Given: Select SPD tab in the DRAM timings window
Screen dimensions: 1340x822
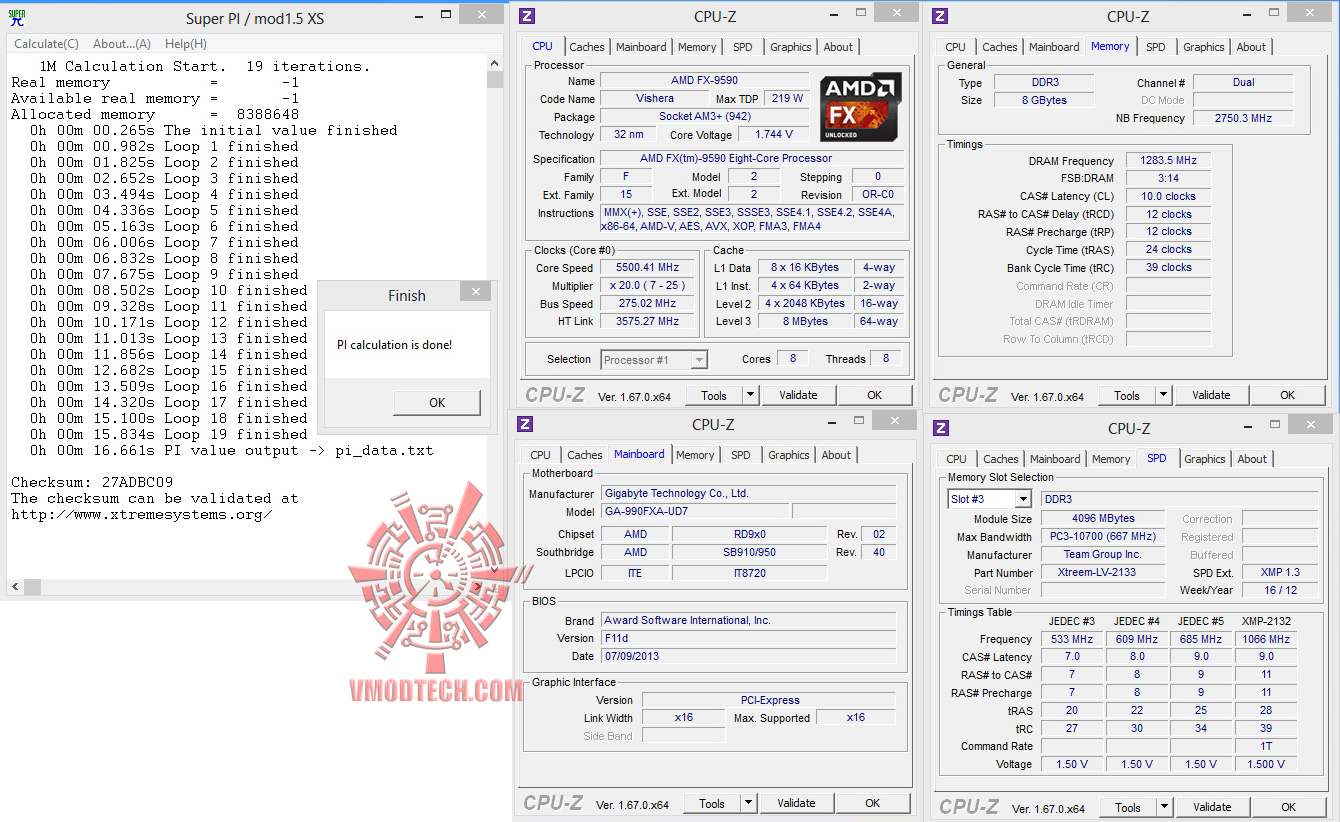Looking at the screenshot, I should (1156, 47).
